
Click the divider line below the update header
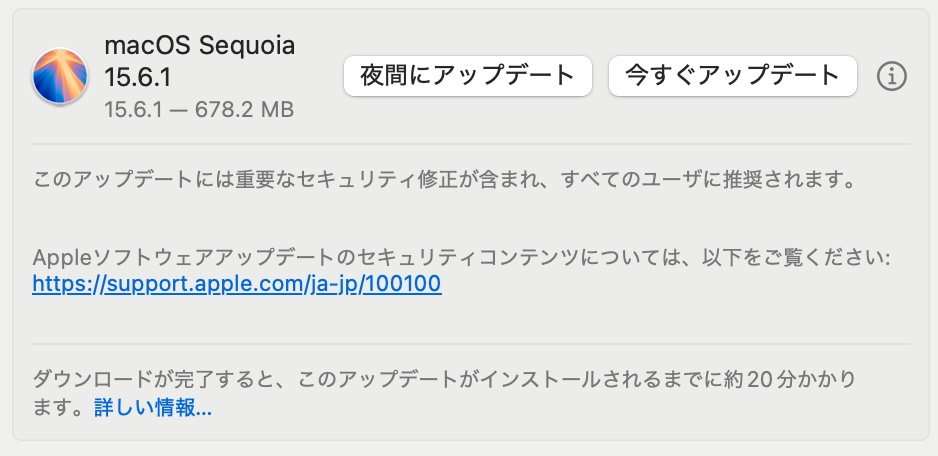click(x=470, y=144)
